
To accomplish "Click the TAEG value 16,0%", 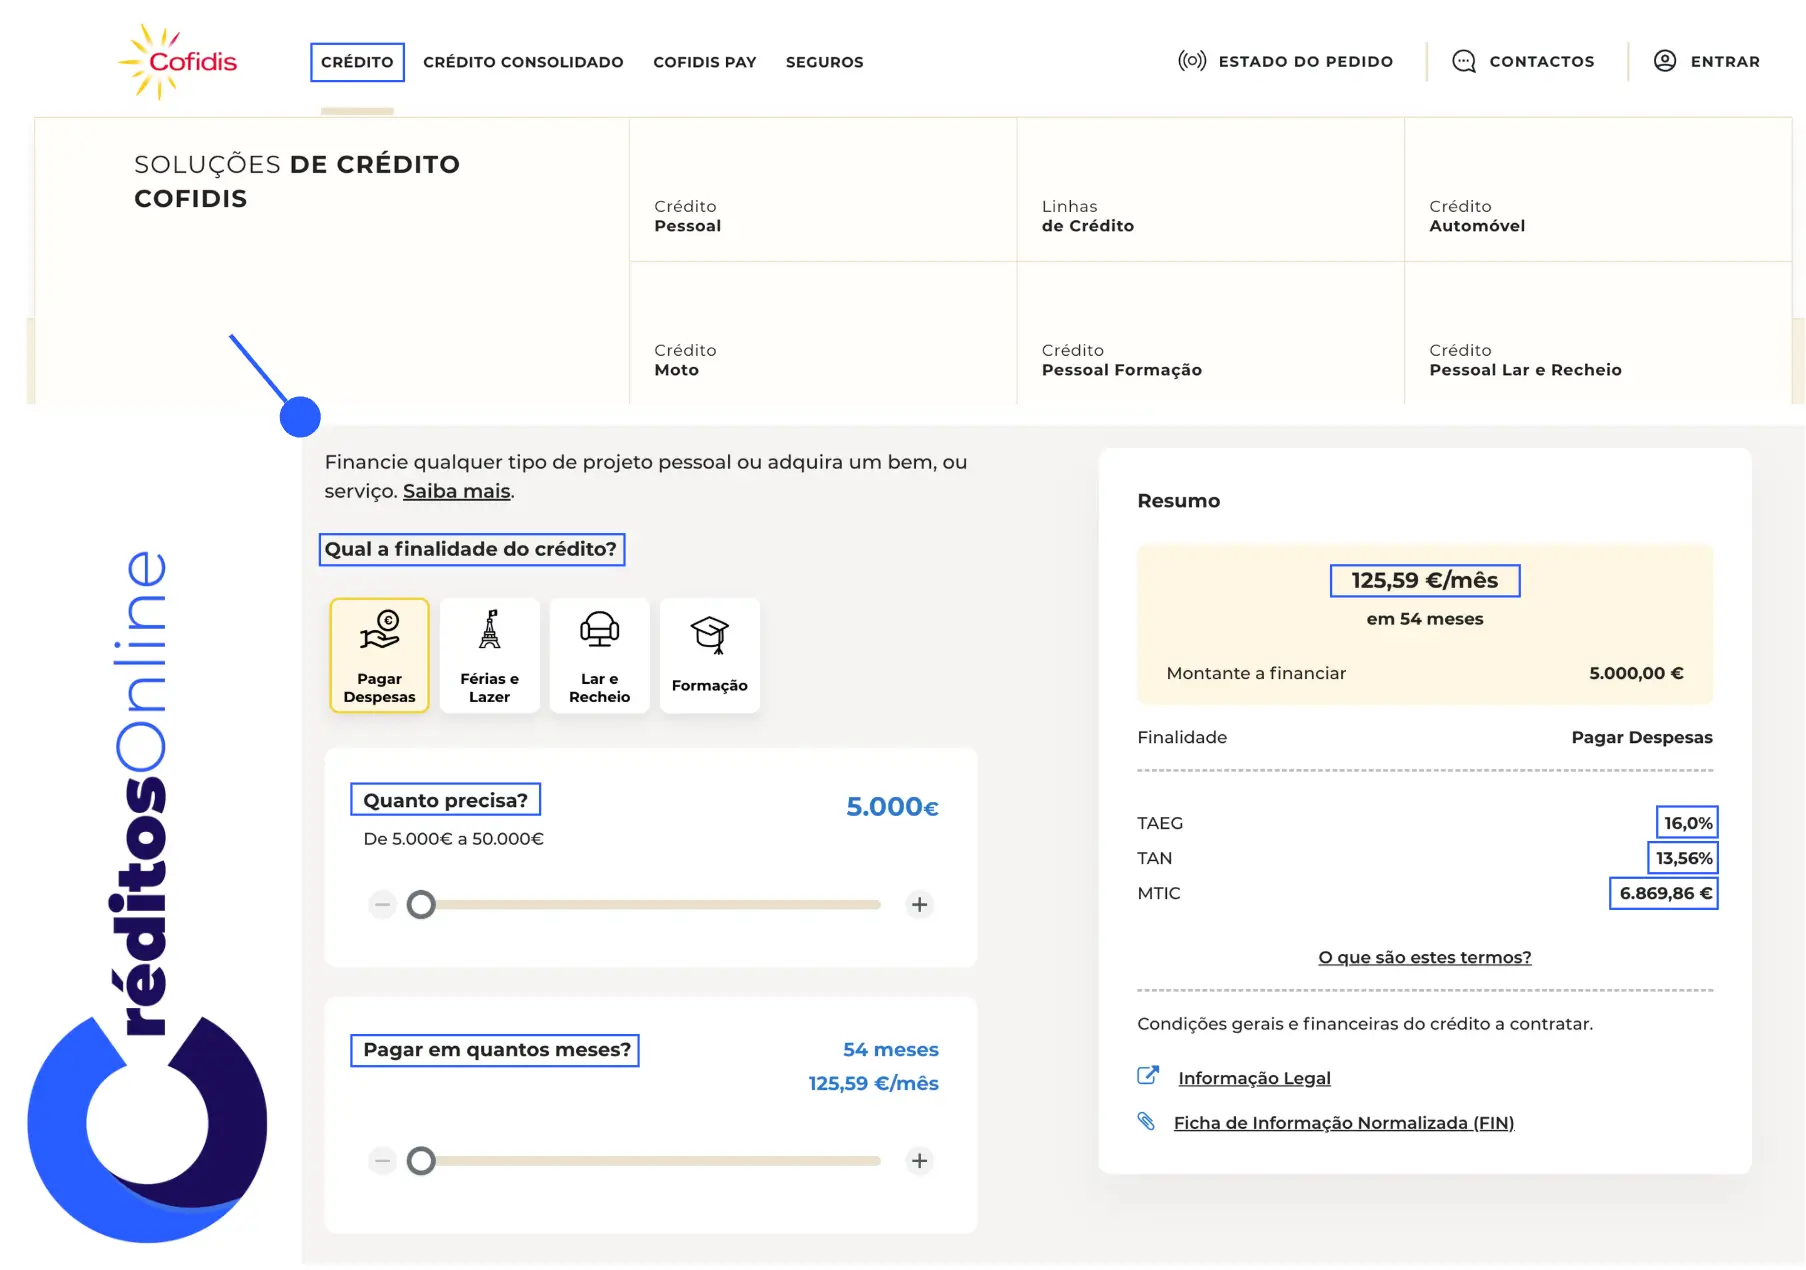I will pos(1688,823).
